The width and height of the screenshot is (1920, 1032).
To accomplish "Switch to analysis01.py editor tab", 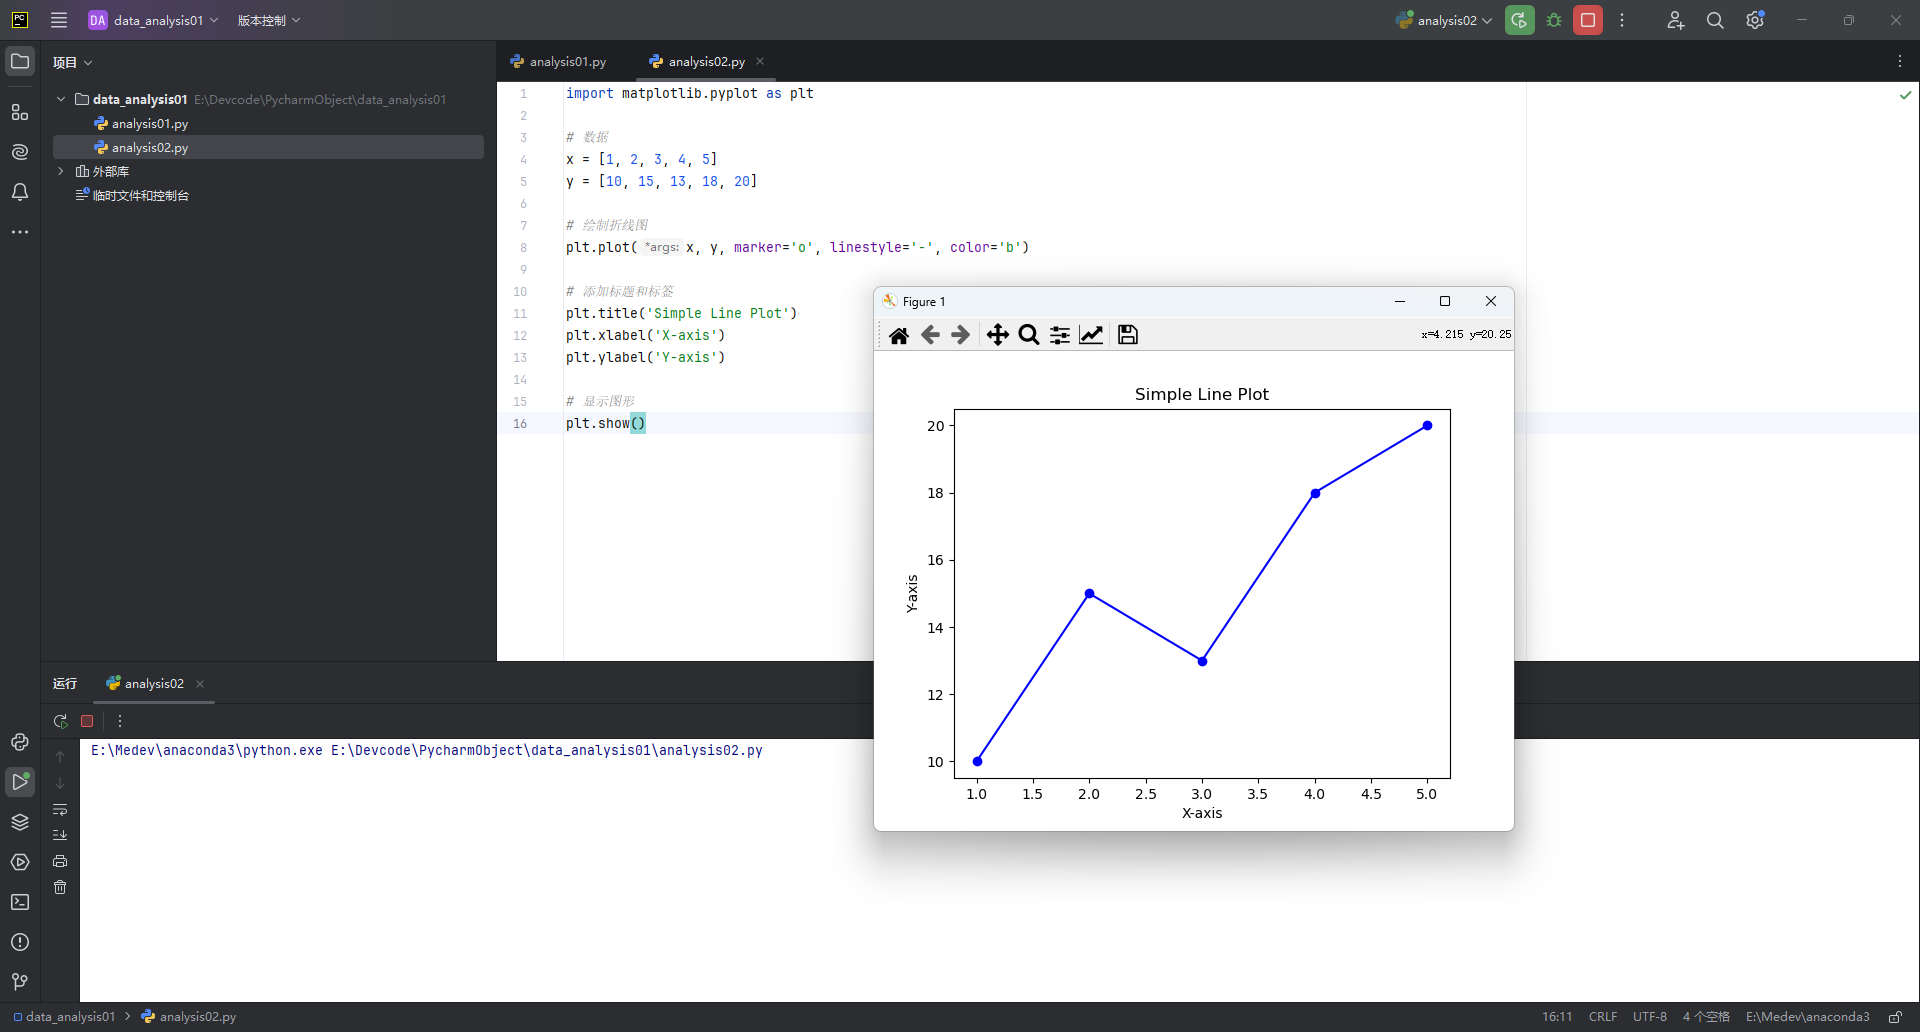I will coord(558,62).
